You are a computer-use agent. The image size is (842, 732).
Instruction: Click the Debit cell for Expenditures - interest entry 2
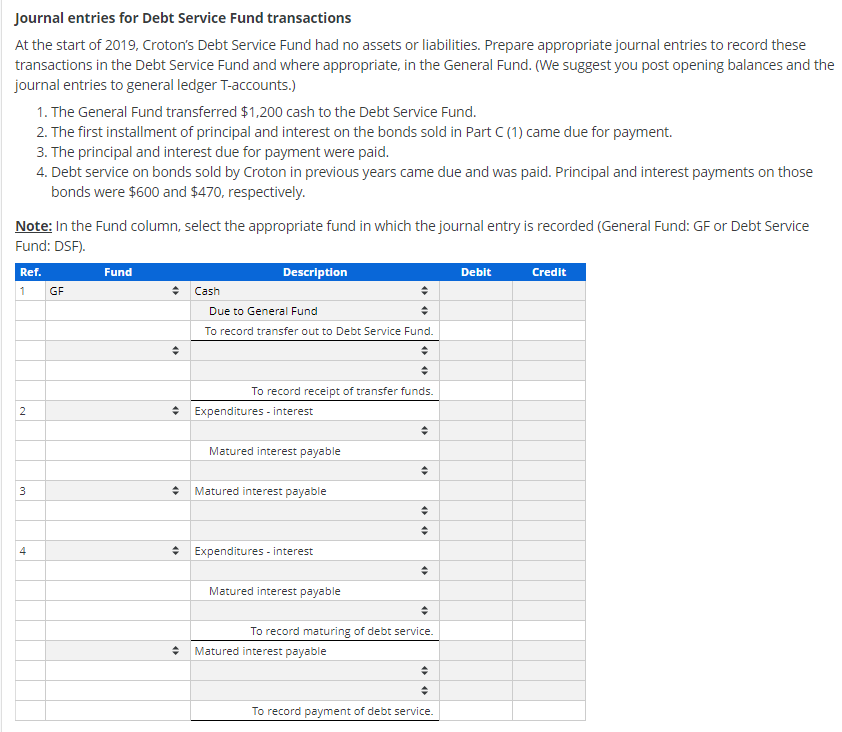point(476,411)
